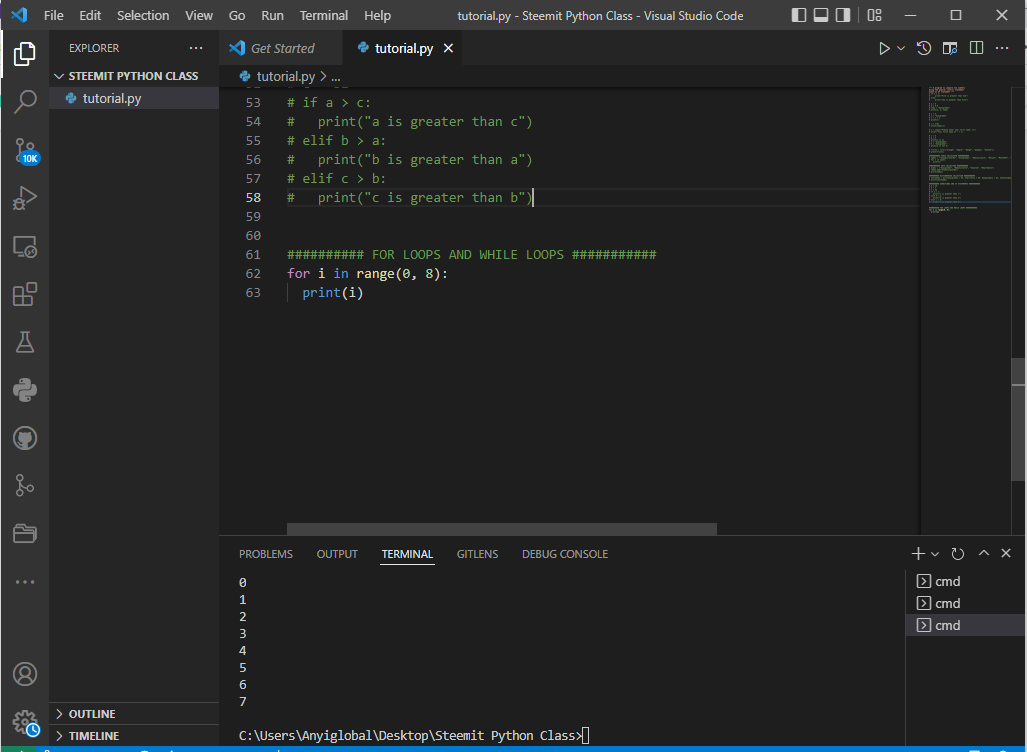
Task: Open the Terminal menu
Action: coord(324,16)
